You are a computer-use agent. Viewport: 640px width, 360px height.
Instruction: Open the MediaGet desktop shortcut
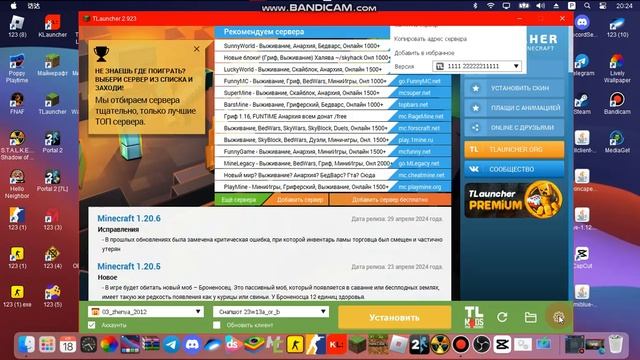click(x=617, y=142)
